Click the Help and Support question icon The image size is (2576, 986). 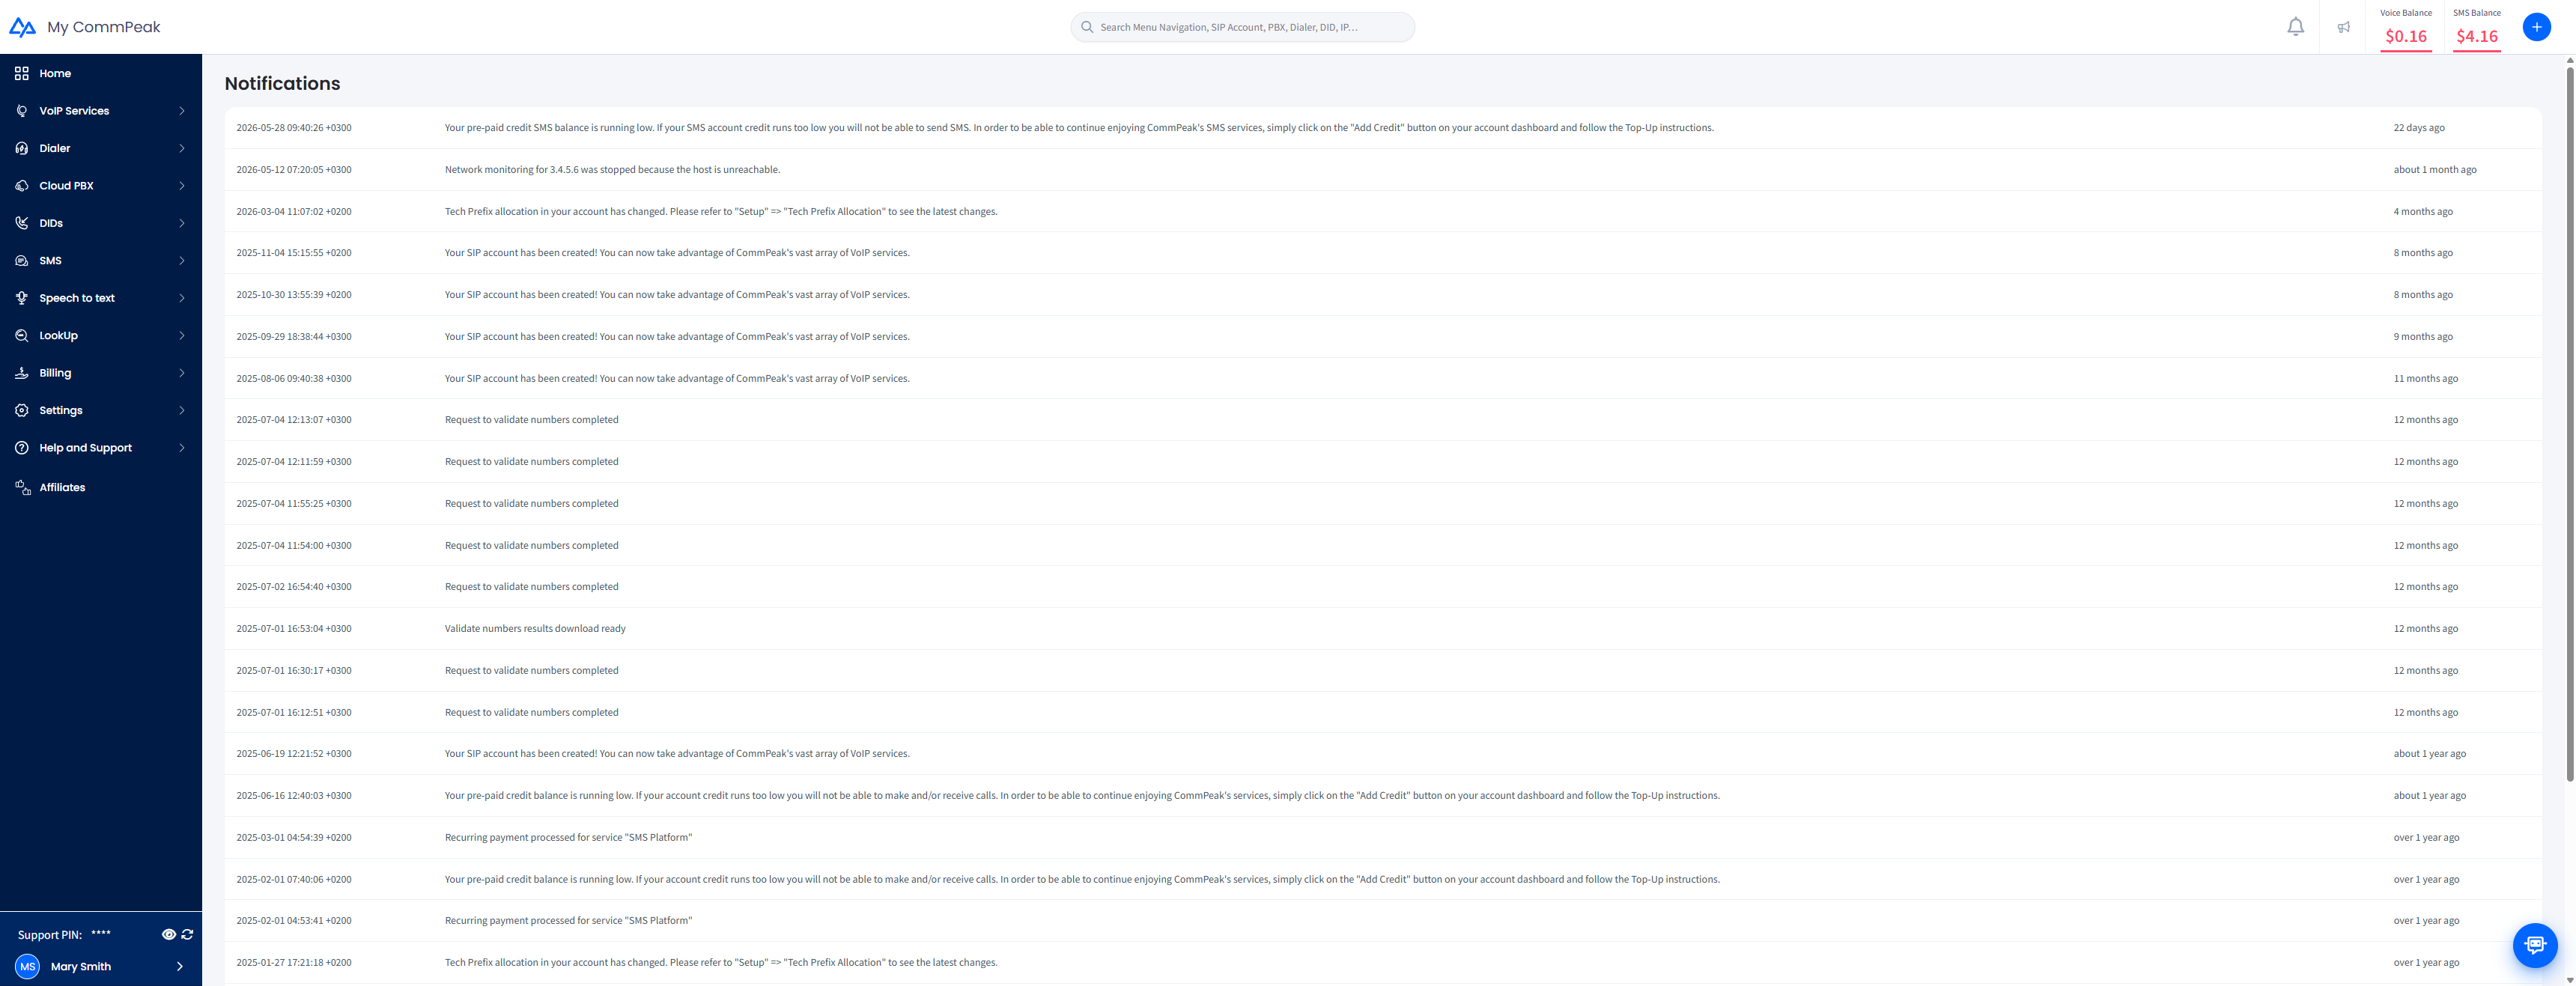[x=22, y=448]
